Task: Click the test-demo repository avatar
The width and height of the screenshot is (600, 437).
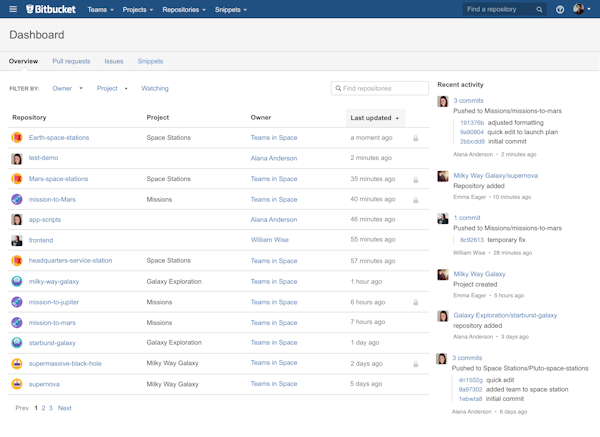Action: pos(16,158)
